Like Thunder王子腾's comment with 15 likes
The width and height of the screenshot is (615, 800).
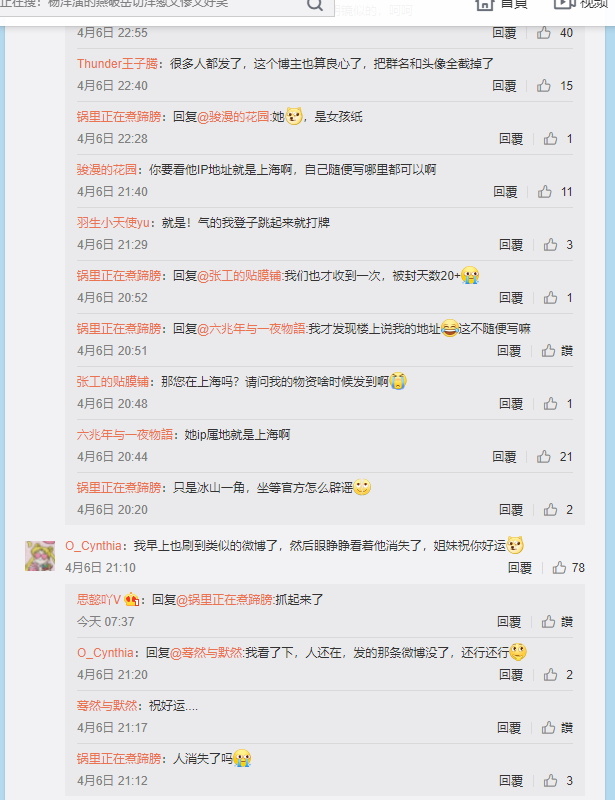544,86
